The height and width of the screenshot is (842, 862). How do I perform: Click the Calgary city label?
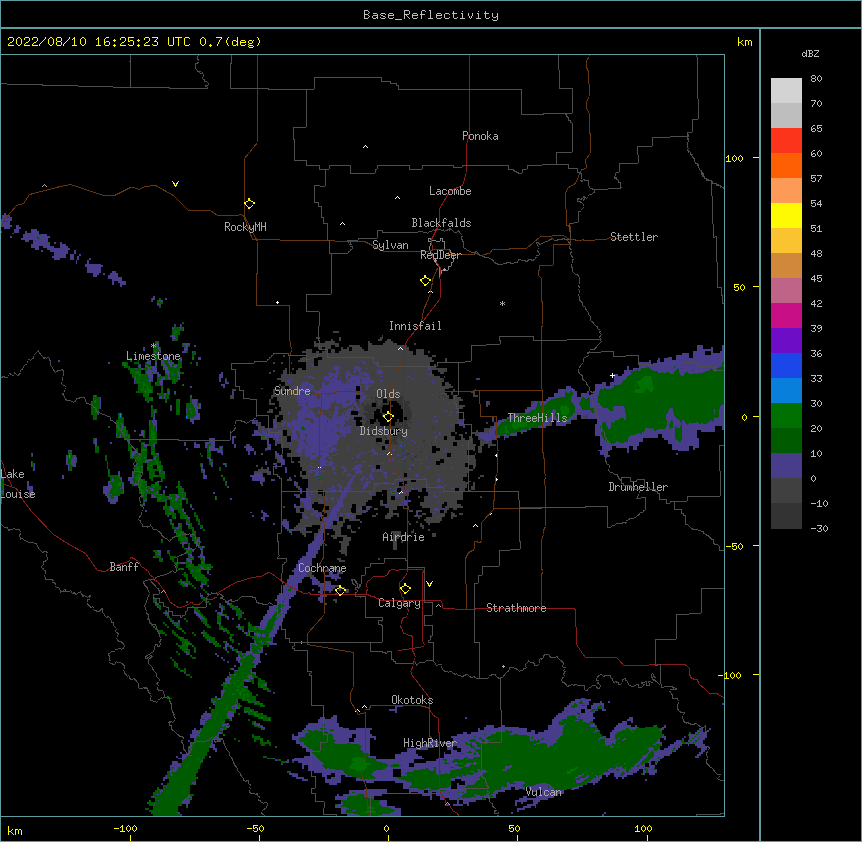399,603
